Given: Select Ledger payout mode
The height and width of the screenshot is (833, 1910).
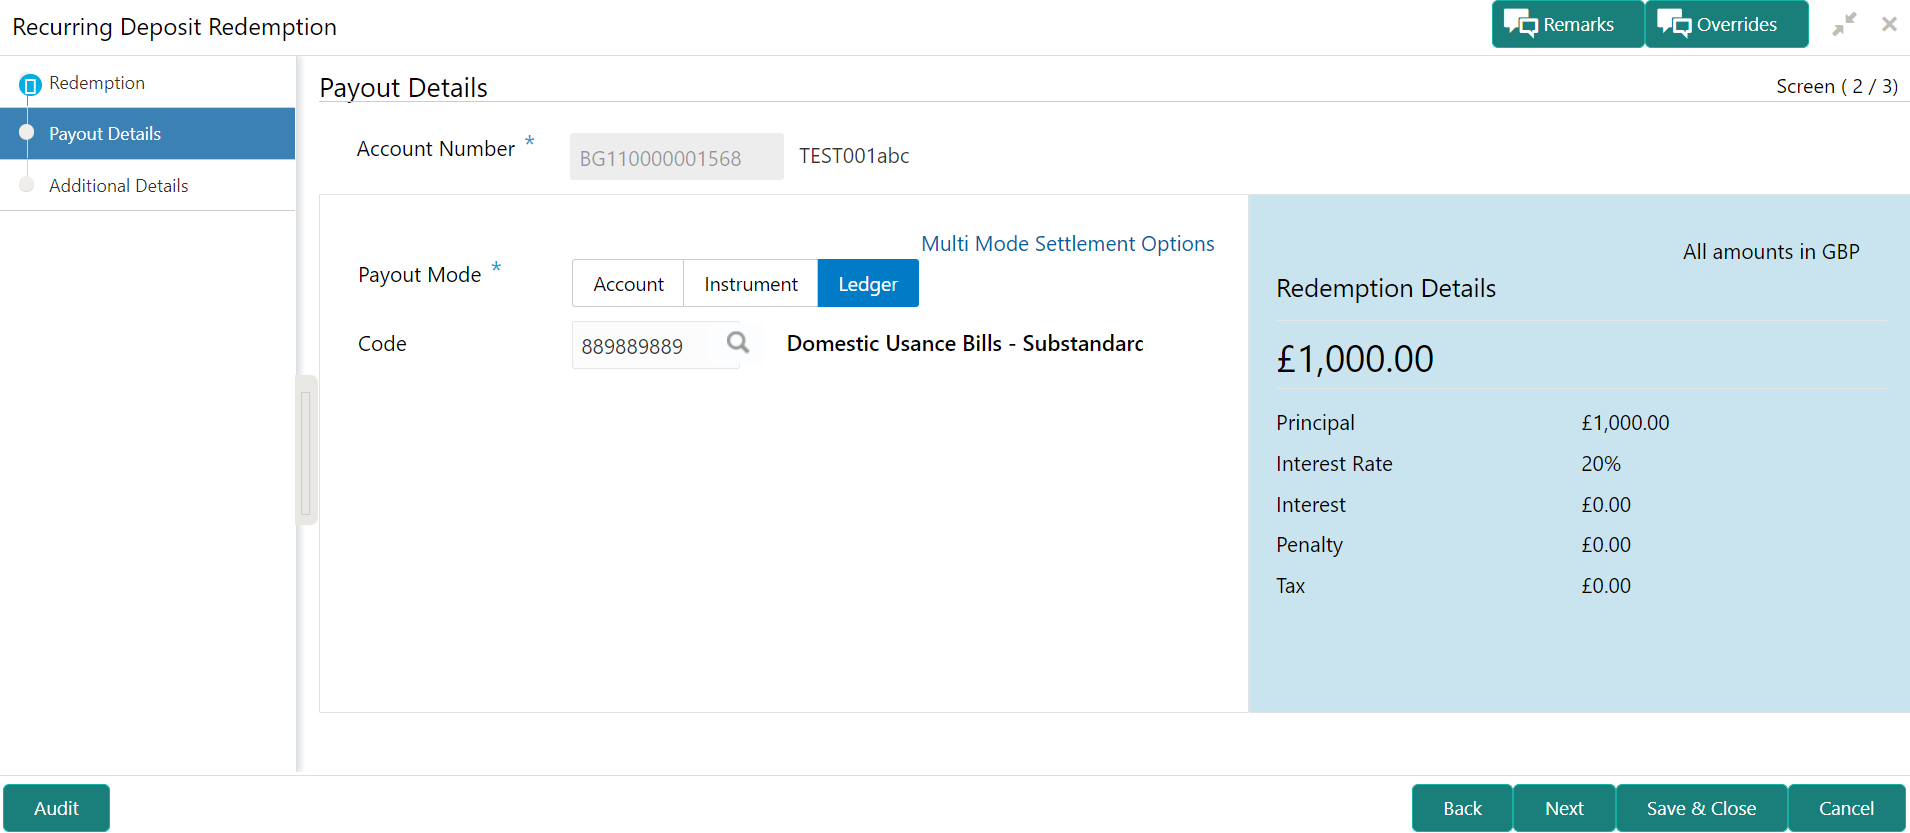Looking at the screenshot, I should click(x=867, y=284).
